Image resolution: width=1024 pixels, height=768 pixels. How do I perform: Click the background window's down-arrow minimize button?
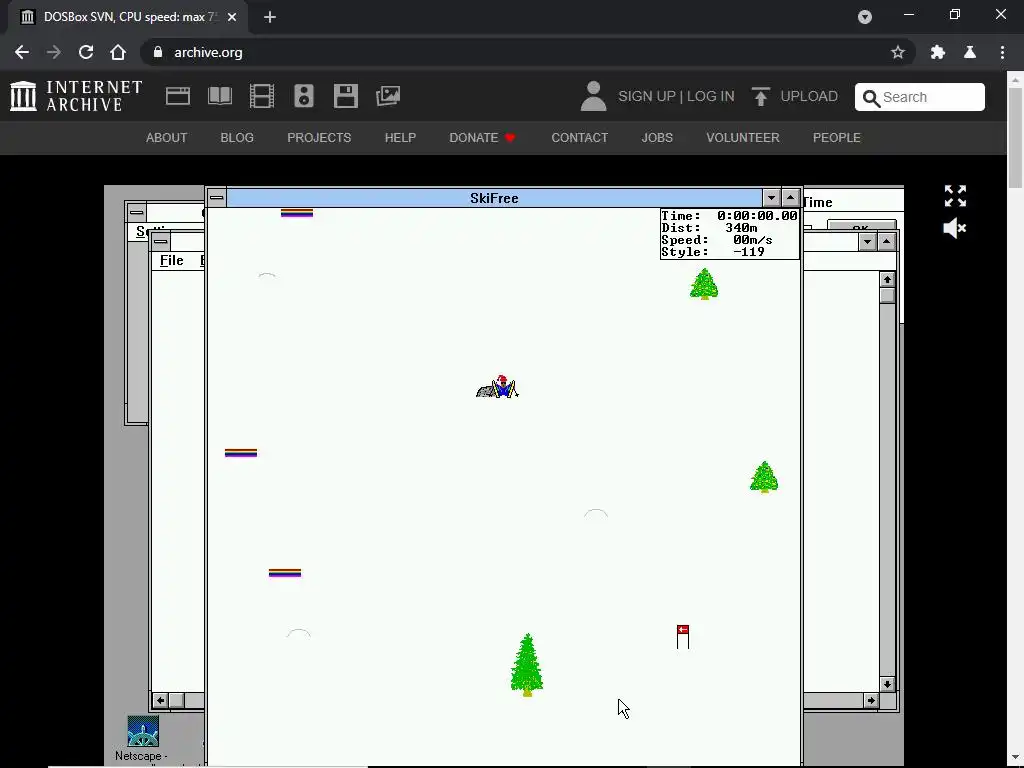867,242
